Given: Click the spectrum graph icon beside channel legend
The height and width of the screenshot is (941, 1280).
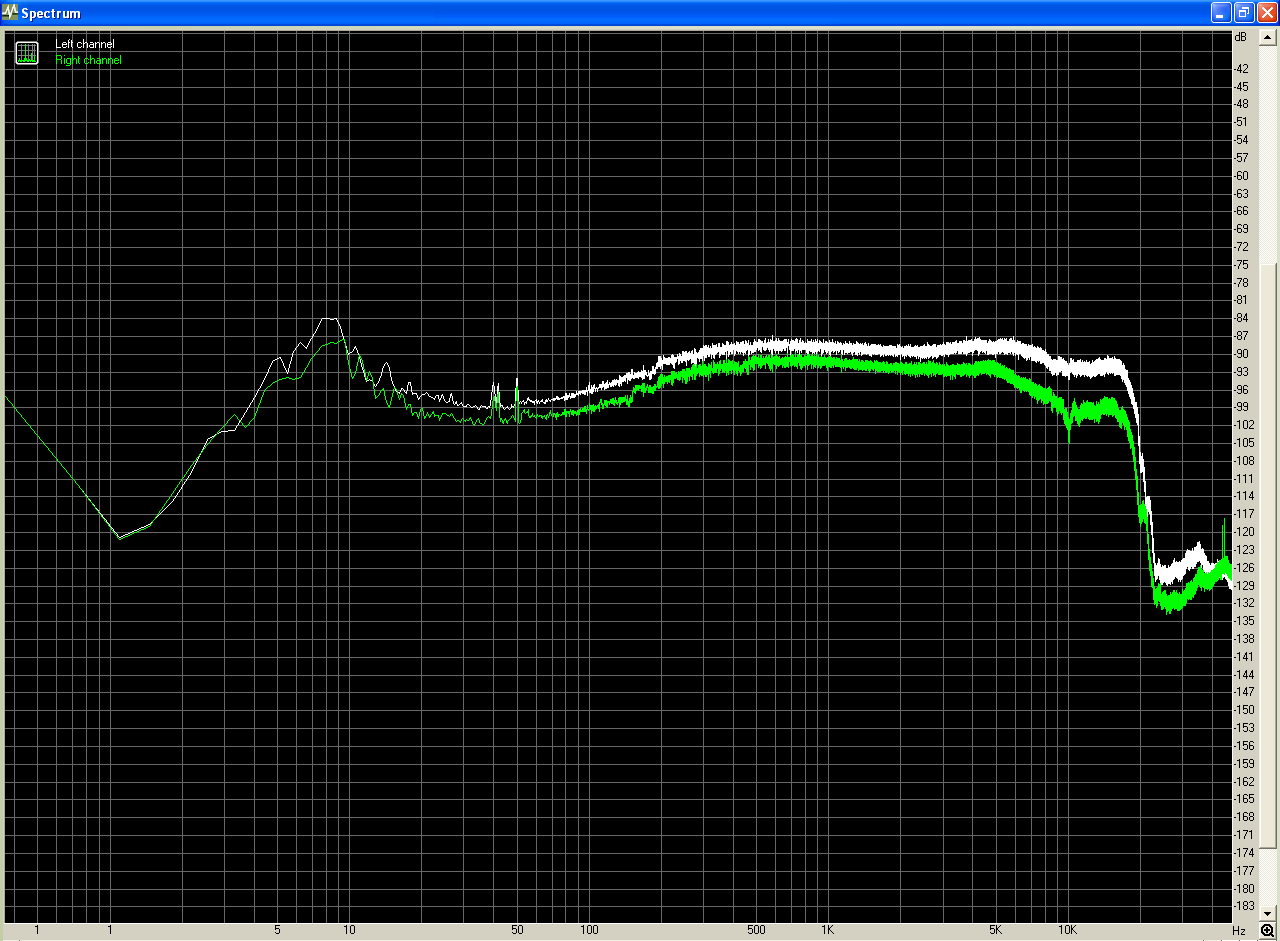Looking at the screenshot, I should [x=27, y=53].
